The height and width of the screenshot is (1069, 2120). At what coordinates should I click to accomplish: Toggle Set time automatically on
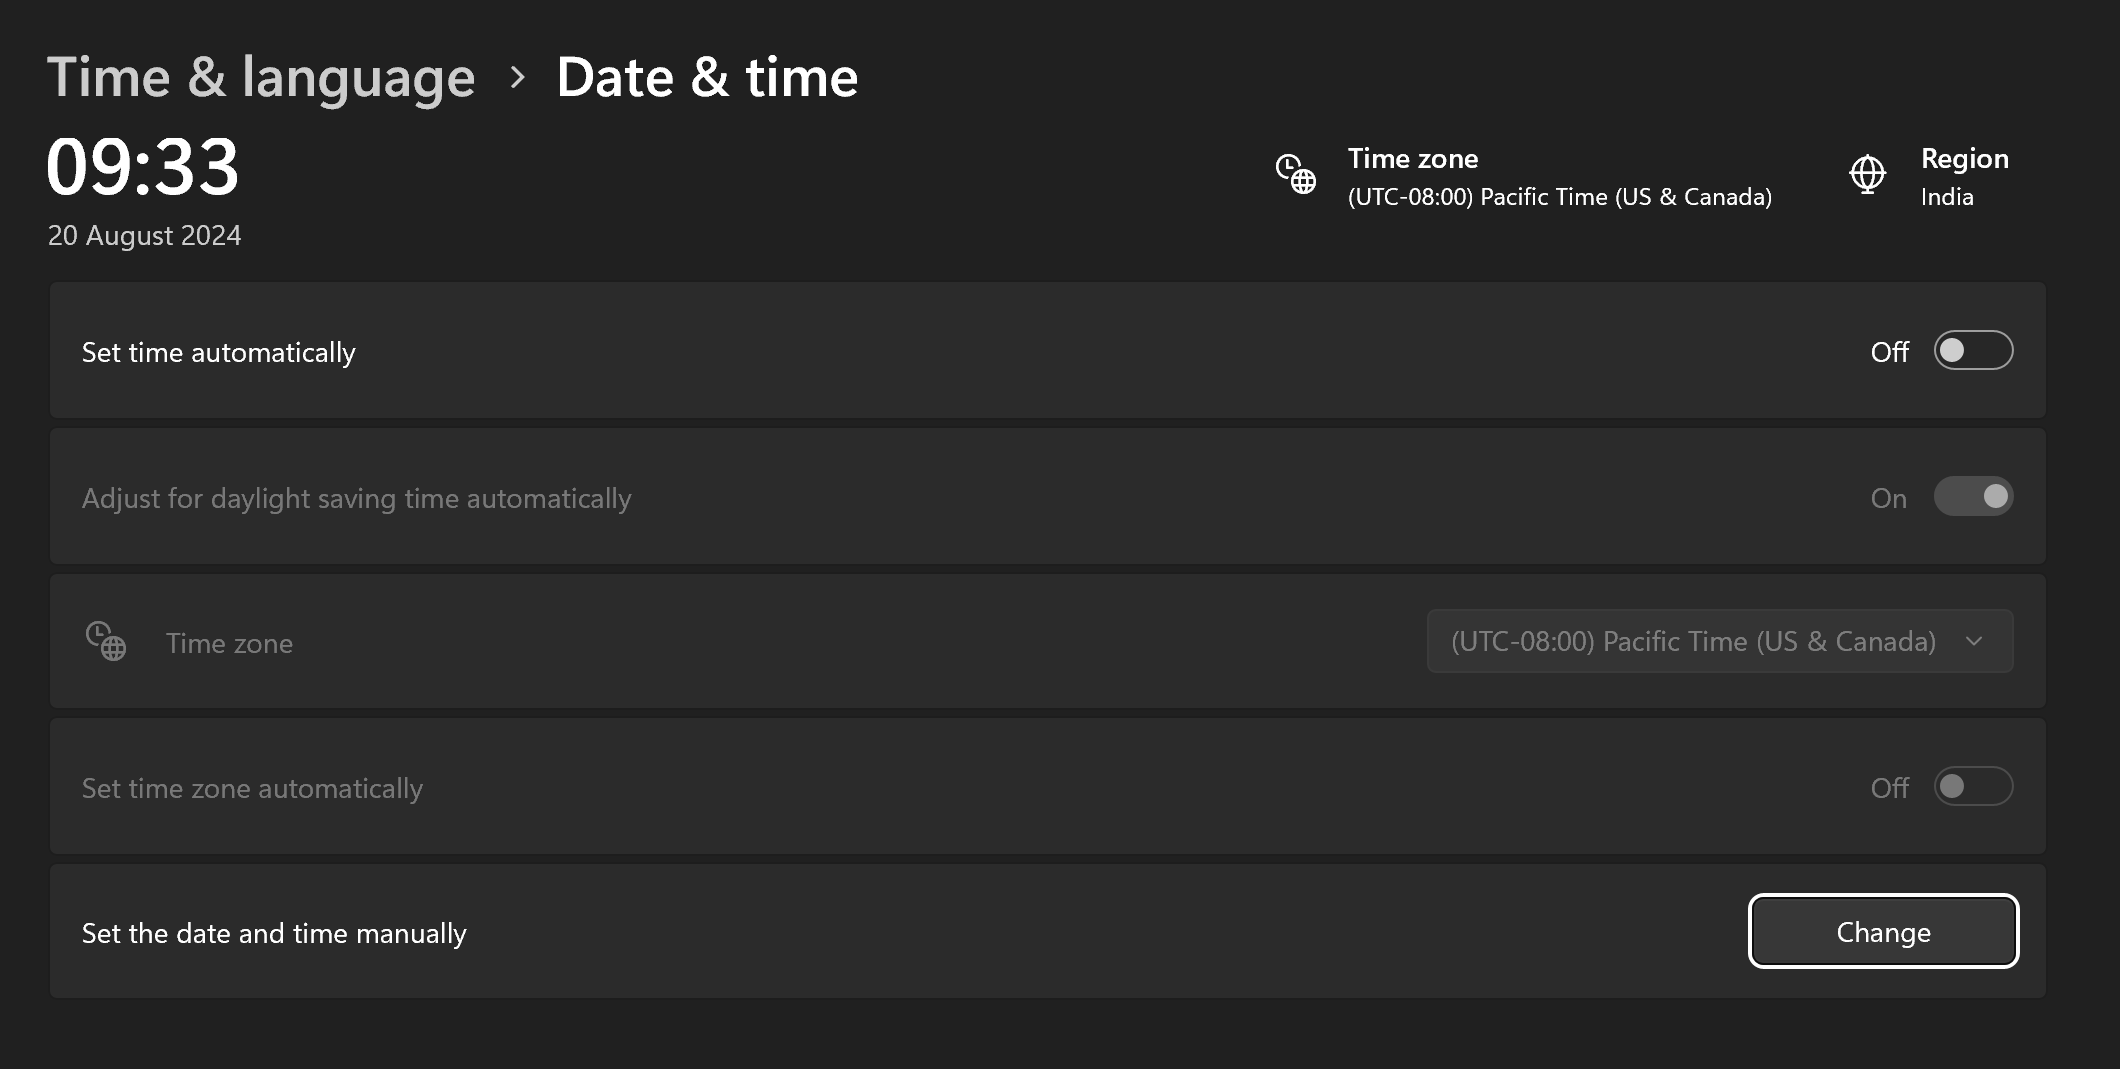click(1973, 351)
